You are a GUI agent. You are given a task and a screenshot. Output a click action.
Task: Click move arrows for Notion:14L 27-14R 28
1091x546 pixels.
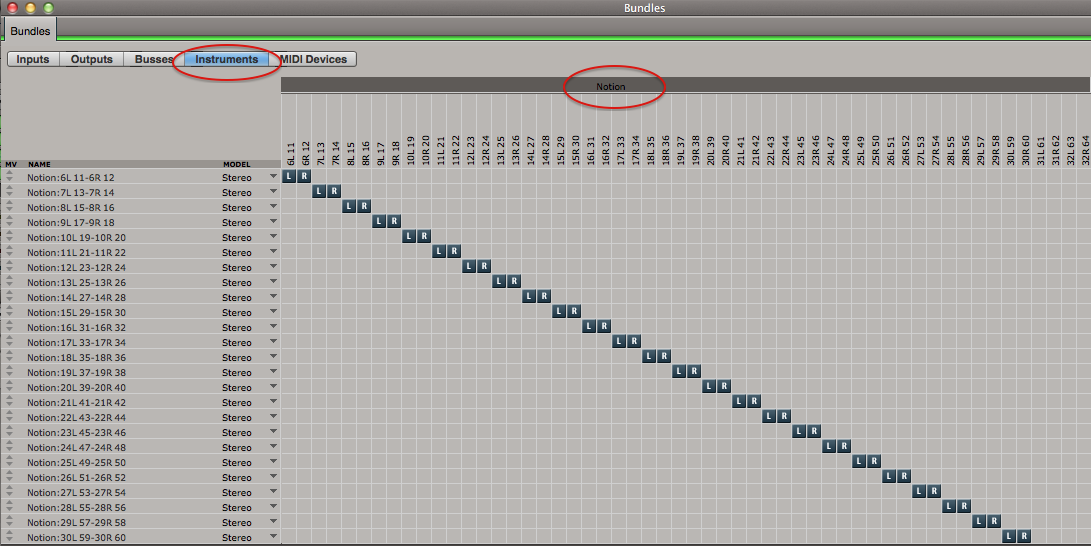[10, 297]
